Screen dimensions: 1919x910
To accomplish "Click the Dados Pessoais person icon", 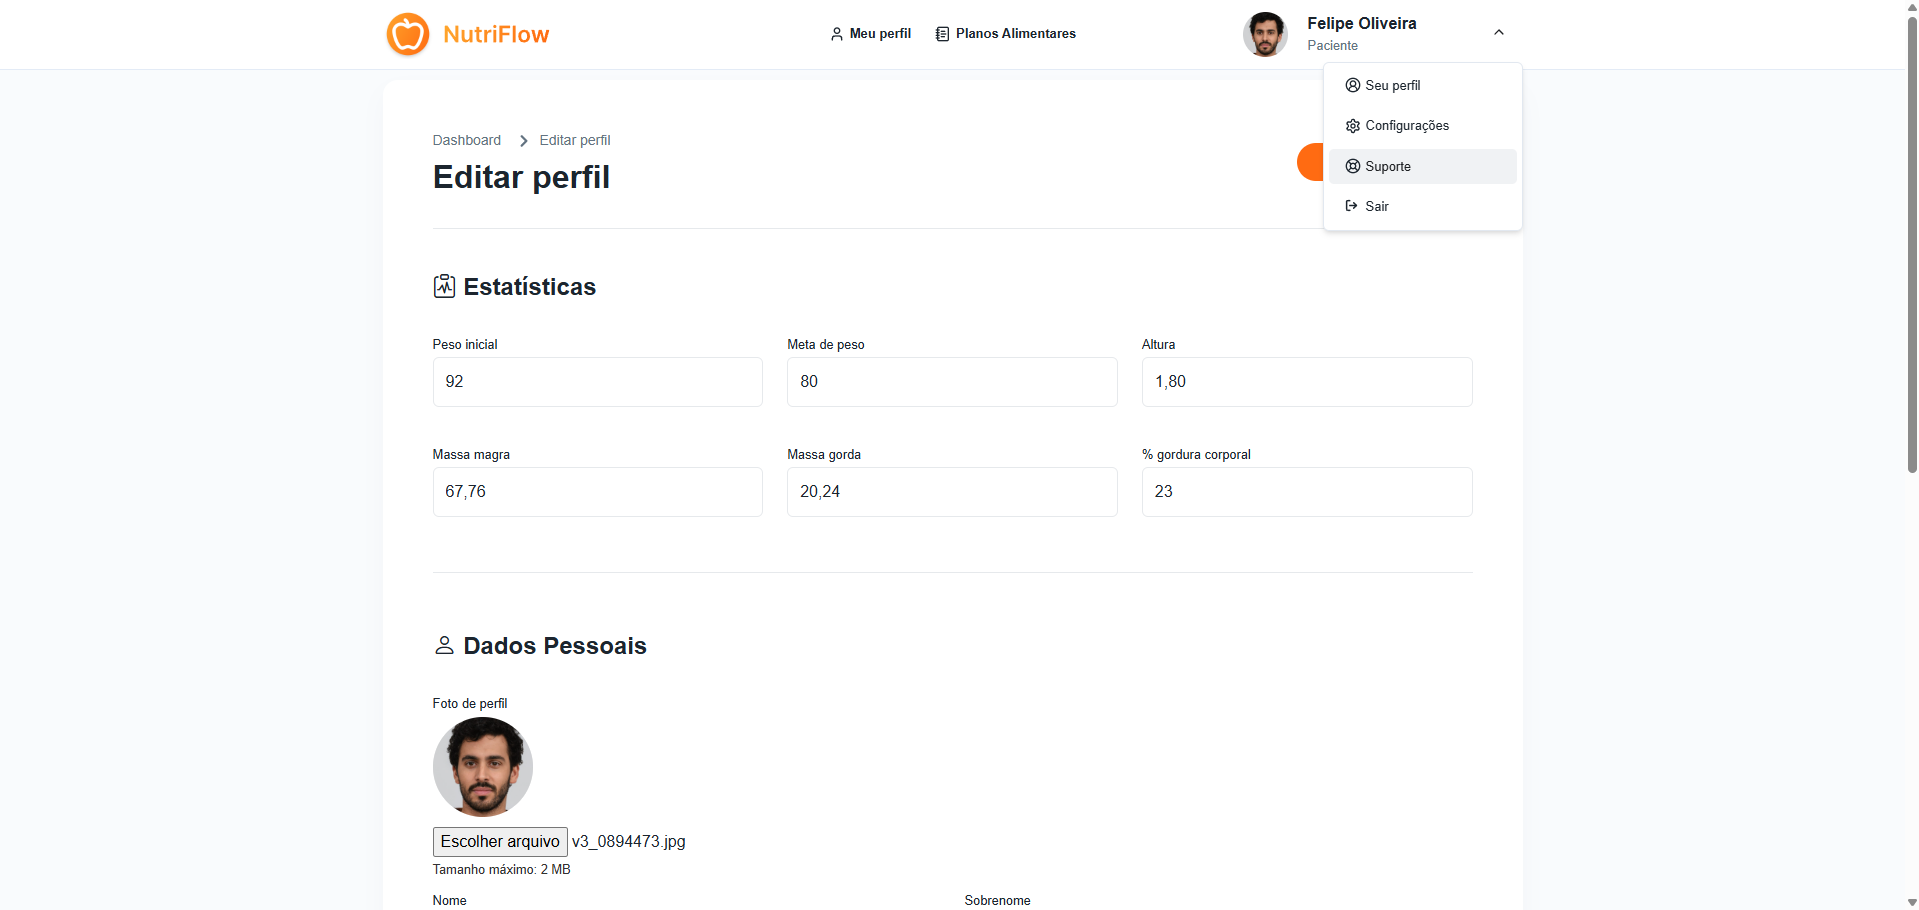I will (444, 646).
